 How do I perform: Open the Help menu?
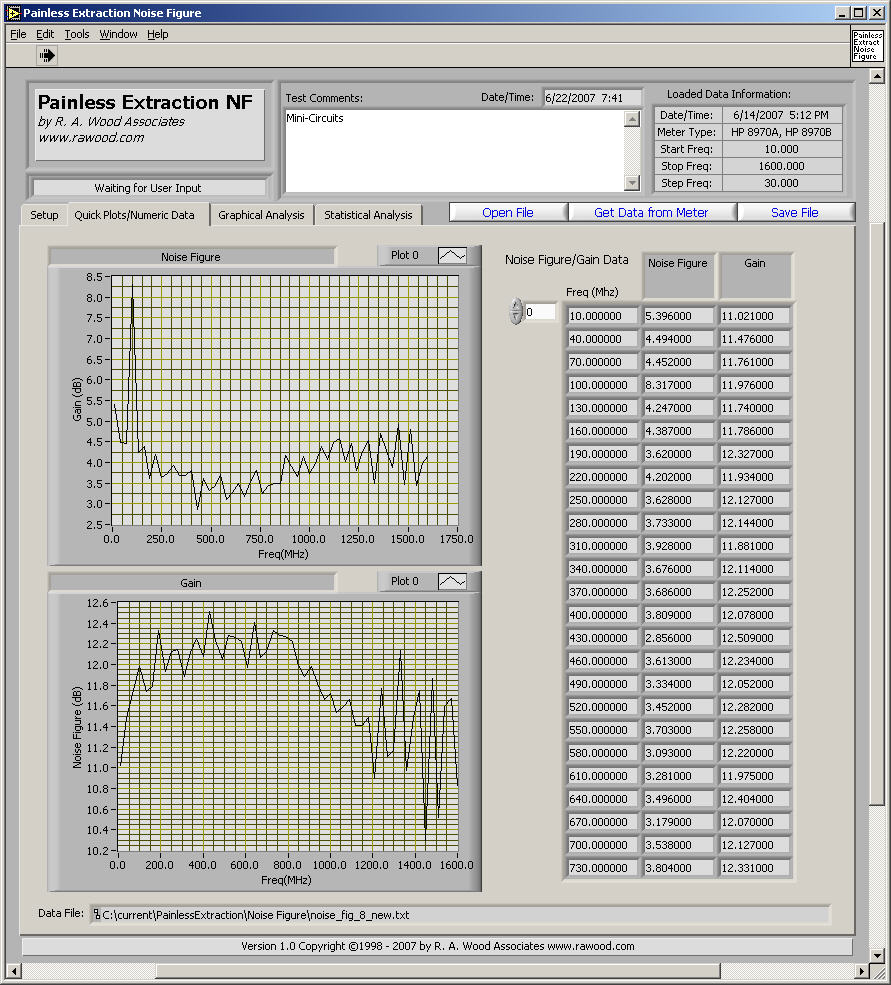[x=158, y=34]
